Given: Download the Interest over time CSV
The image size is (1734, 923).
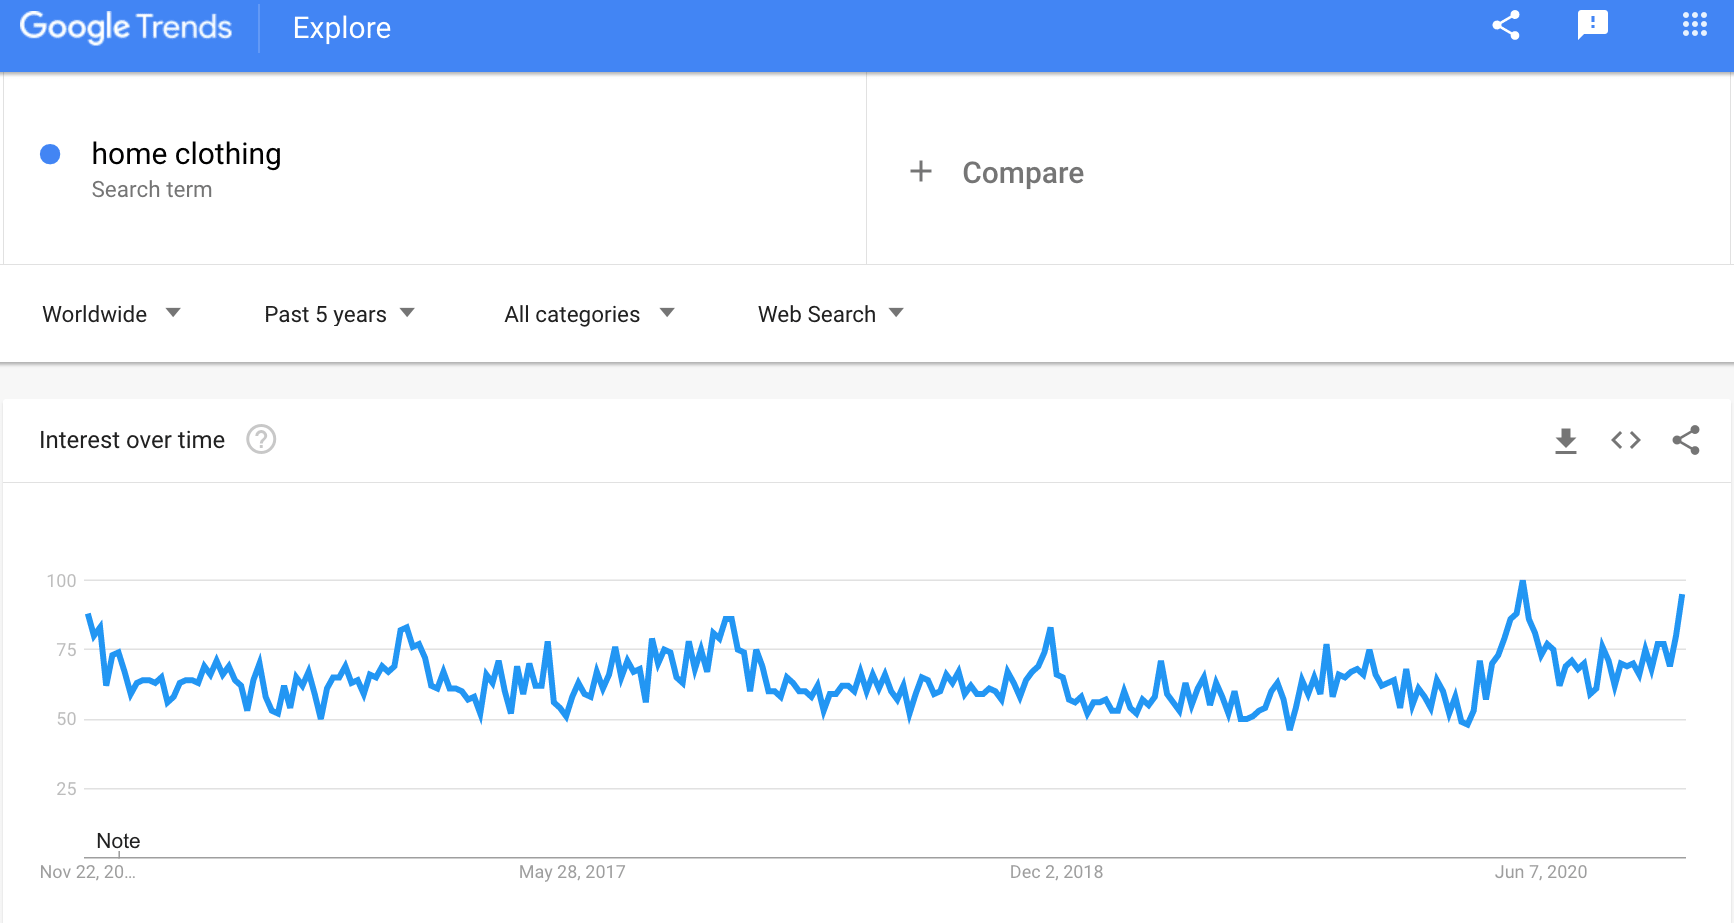Looking at the screenshot, I should click(1566, 440).
